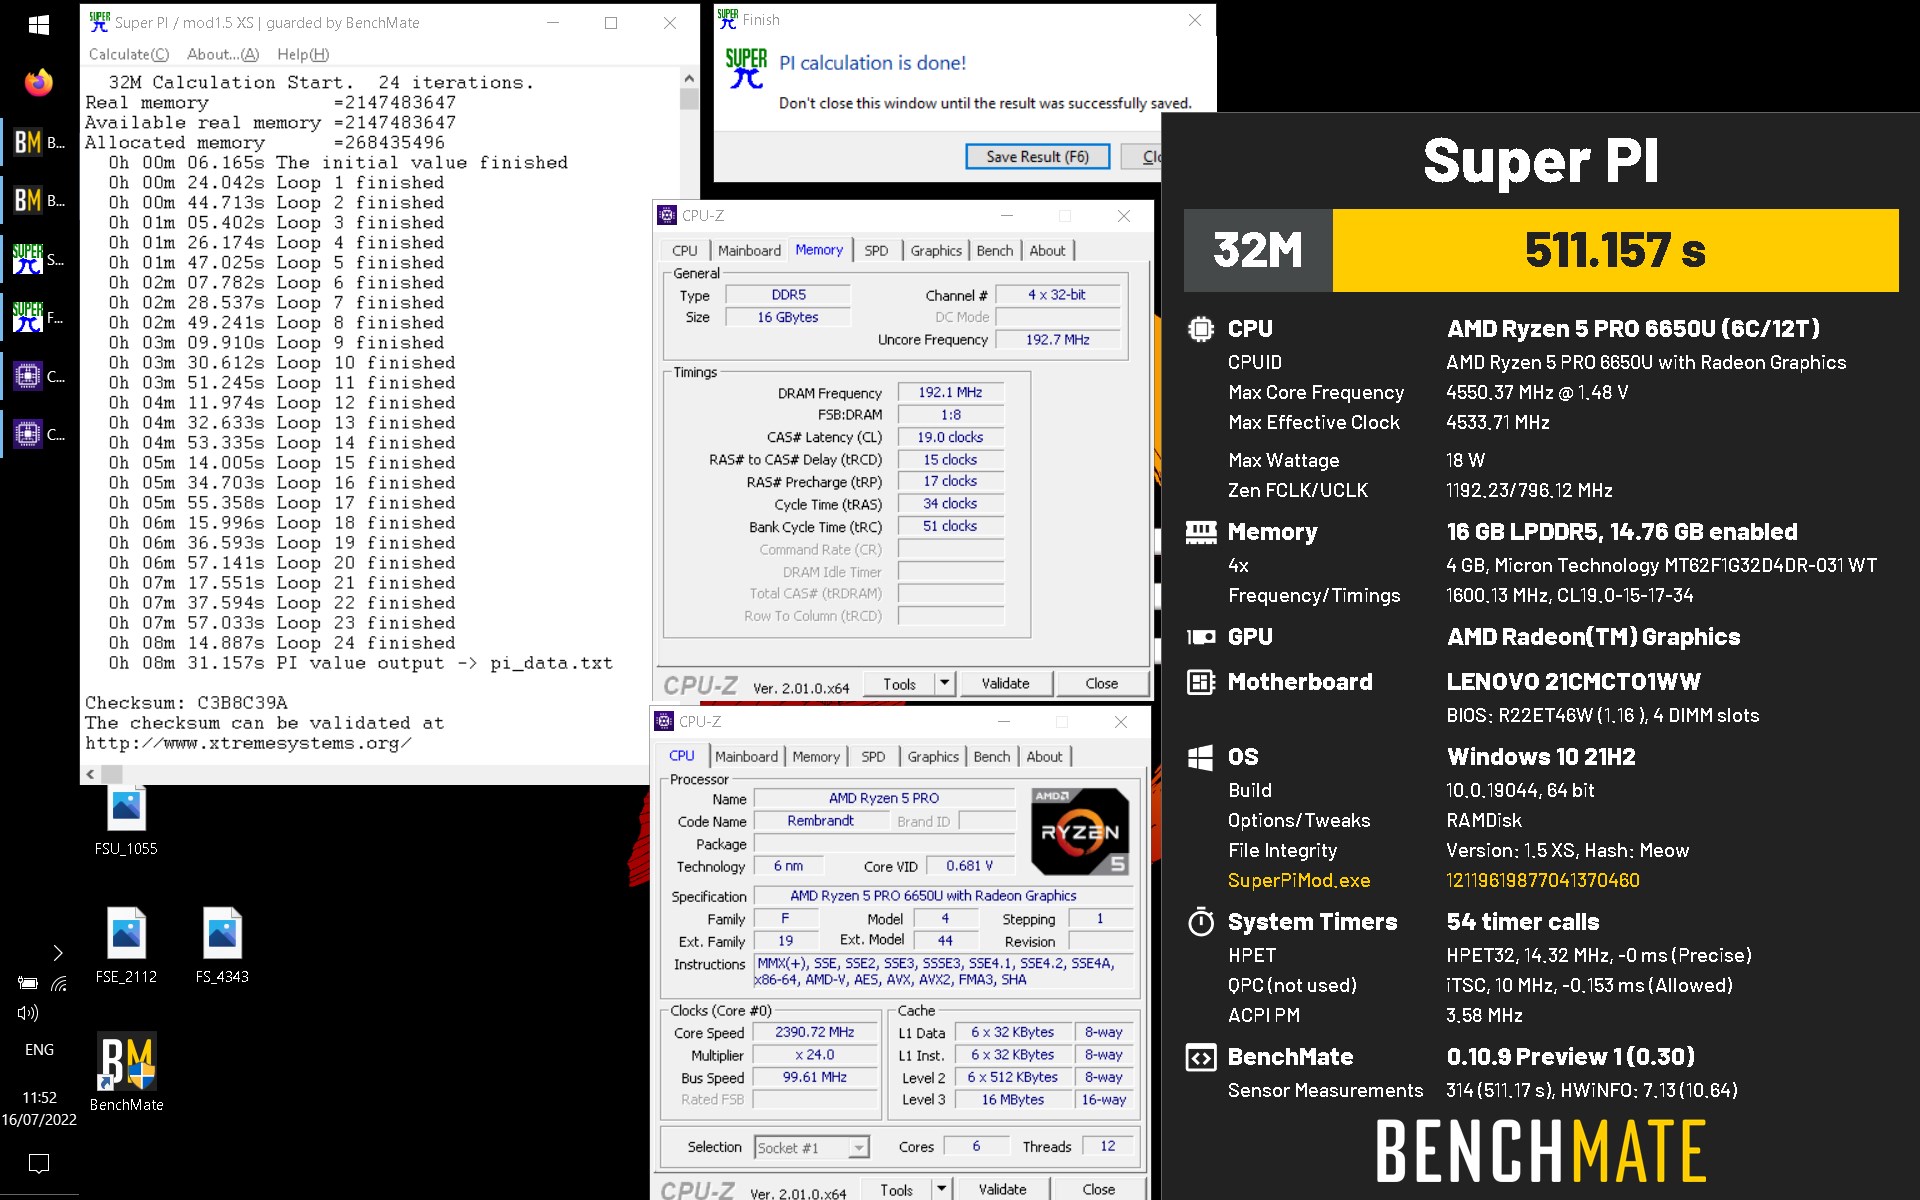Open the volume speaker tray icon
The height and width of the screenshot is (1200, 1920).
pyautogui.click(x=28, y=1013)
